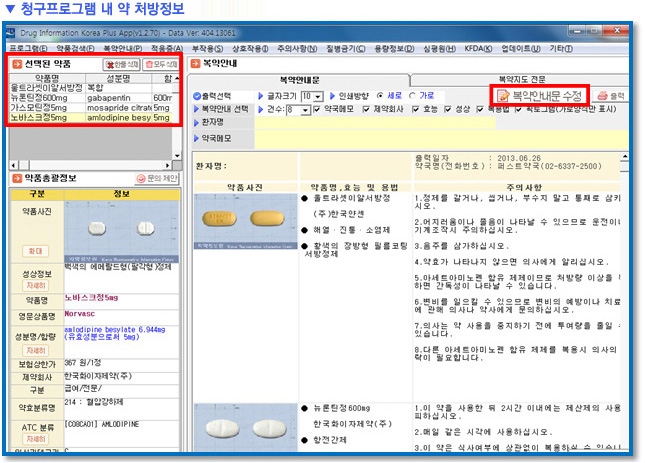The height and width of the screenshot is (463, 645).
Task: Click 자세히 button under 성분명/함량
Action: [36, 350]
